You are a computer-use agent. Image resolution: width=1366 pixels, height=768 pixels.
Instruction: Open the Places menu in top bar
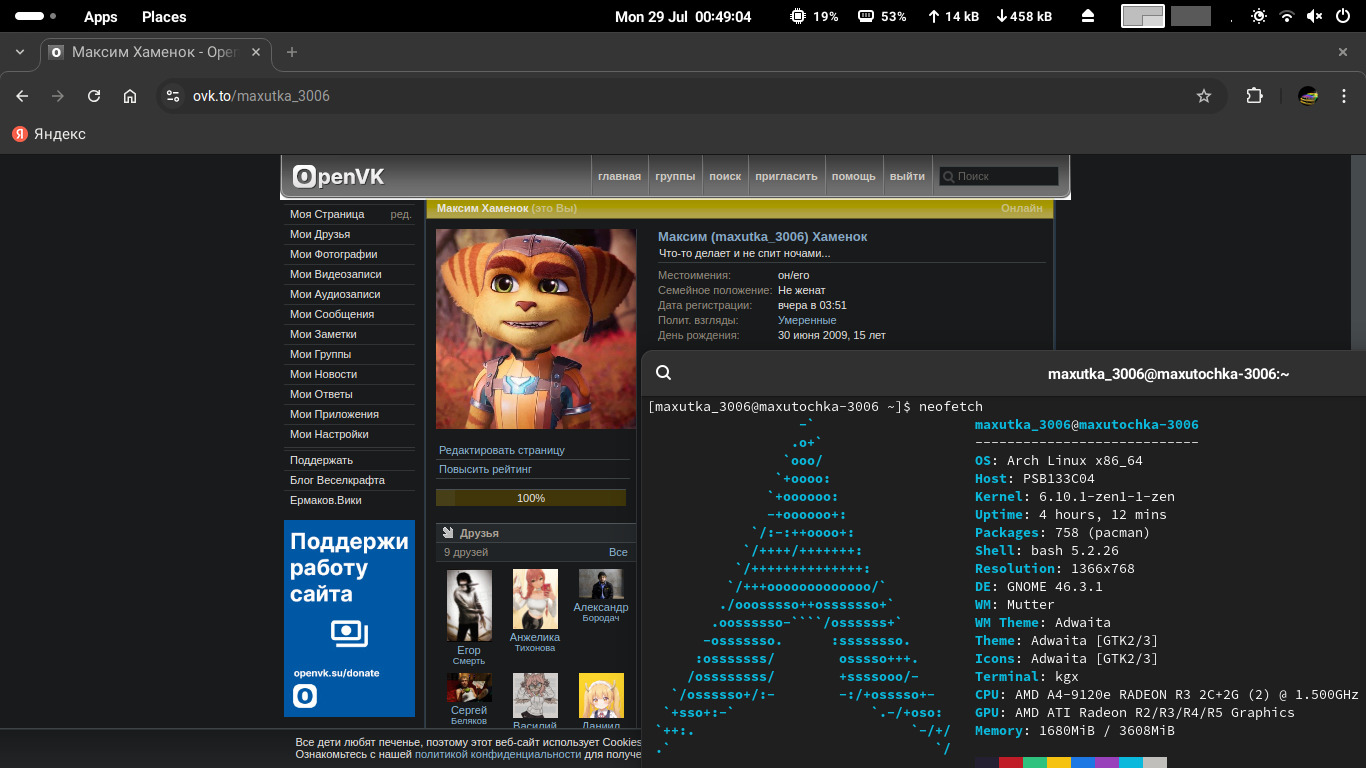coord(164,16)
